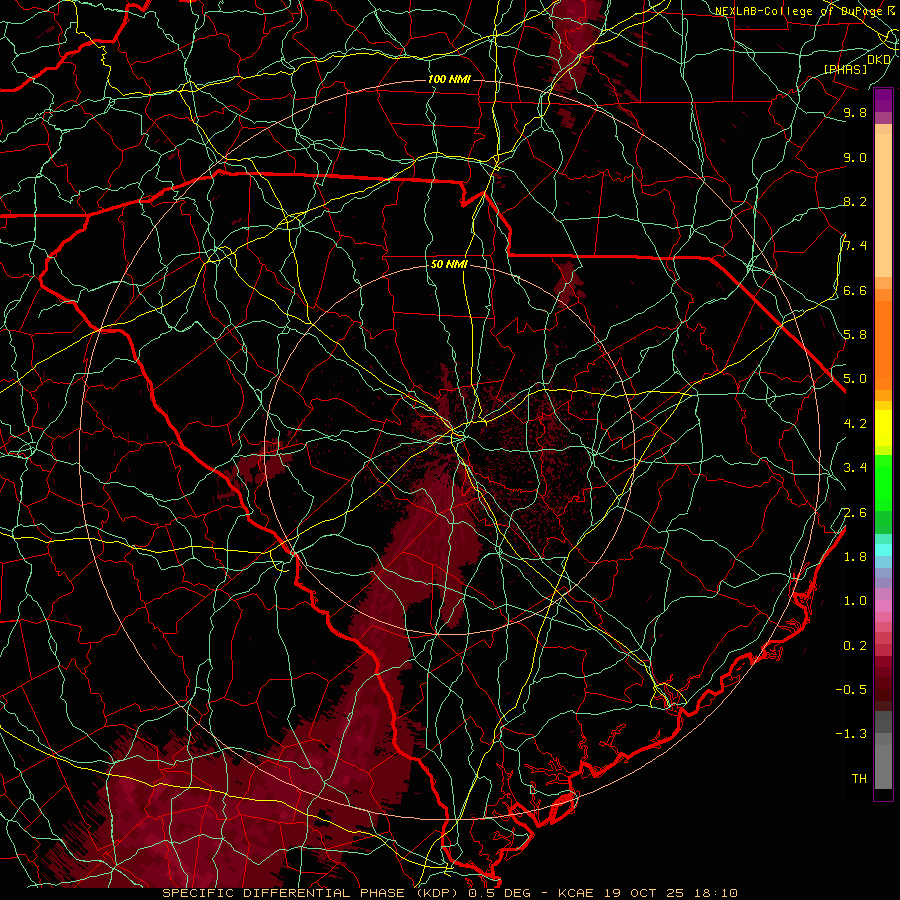Pick the cyan swatch on the color scale
This screenshot has width=900, height=900.
click(883, 550)
